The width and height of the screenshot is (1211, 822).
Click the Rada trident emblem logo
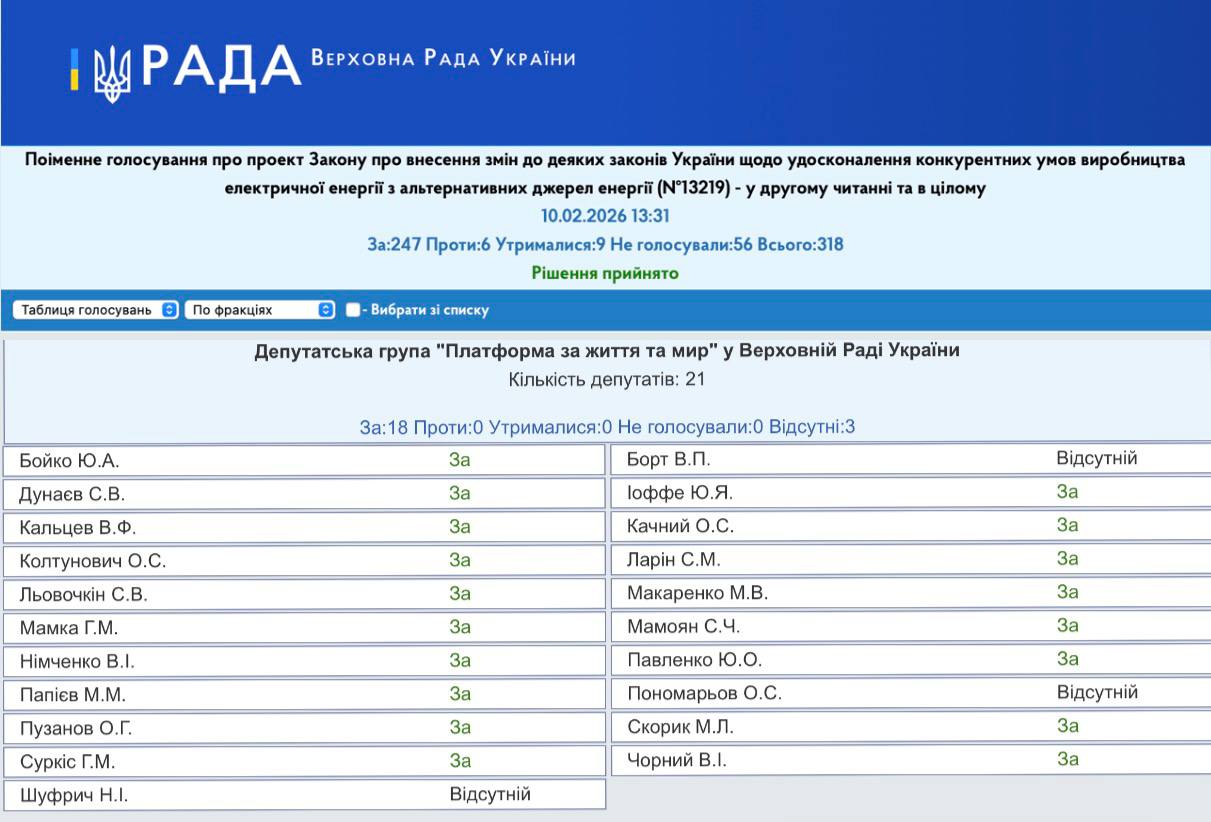pos(111,73)
